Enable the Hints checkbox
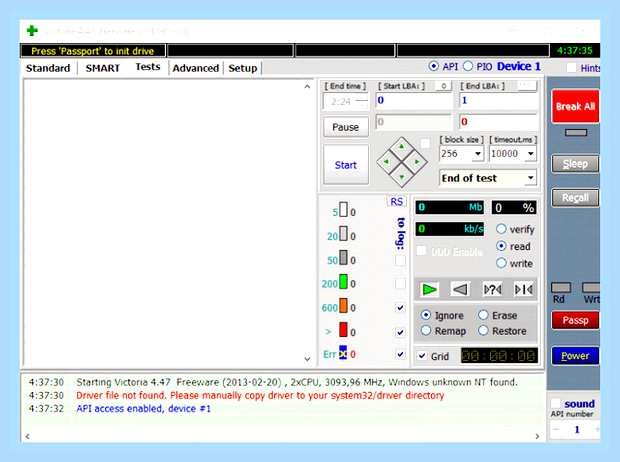Screen dimensions: 620x462 (571, 68)
